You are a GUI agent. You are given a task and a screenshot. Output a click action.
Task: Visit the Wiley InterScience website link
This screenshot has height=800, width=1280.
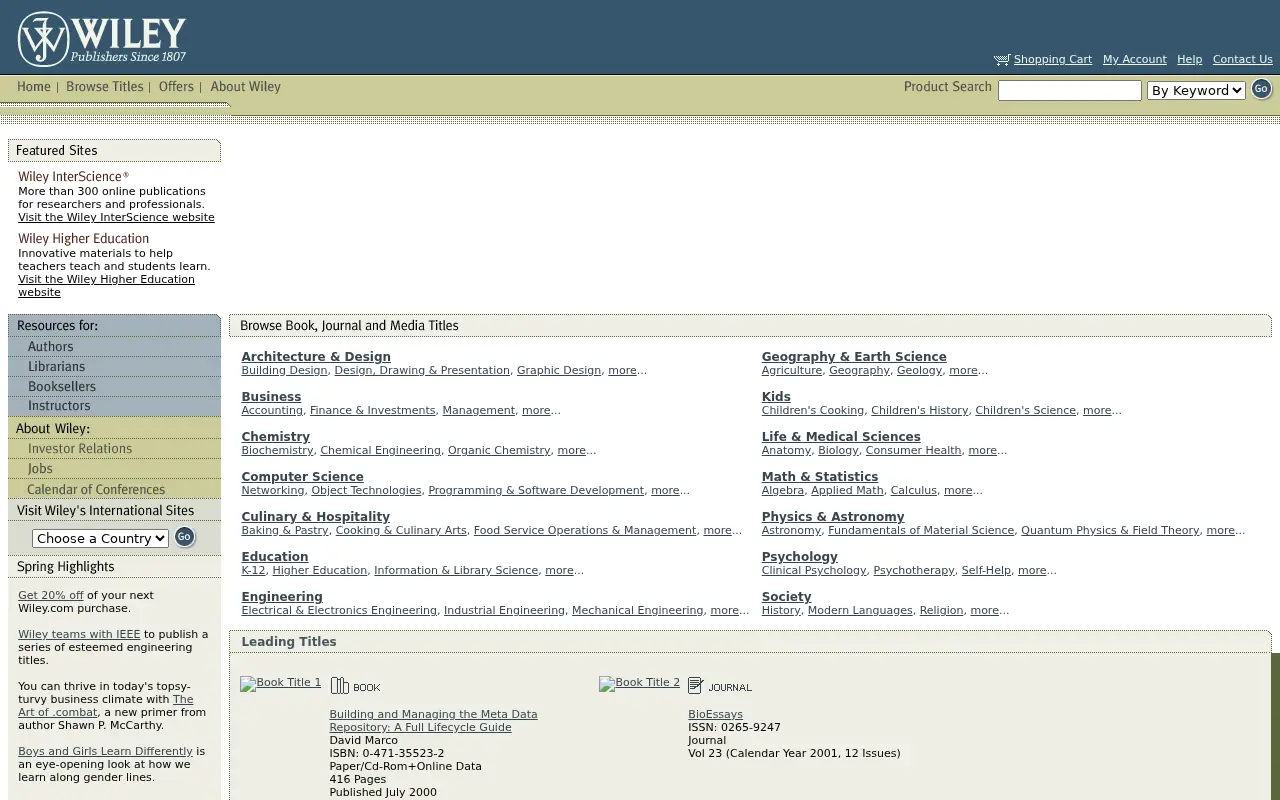coord(116,218)
